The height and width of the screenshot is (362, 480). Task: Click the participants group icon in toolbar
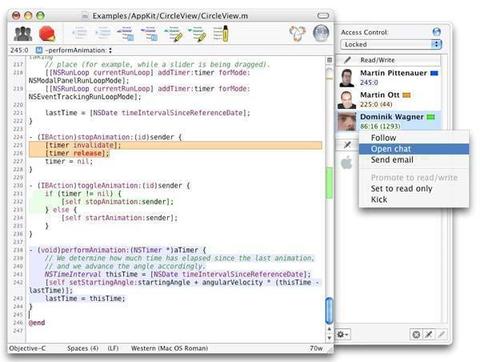click(x=23, y=34)
